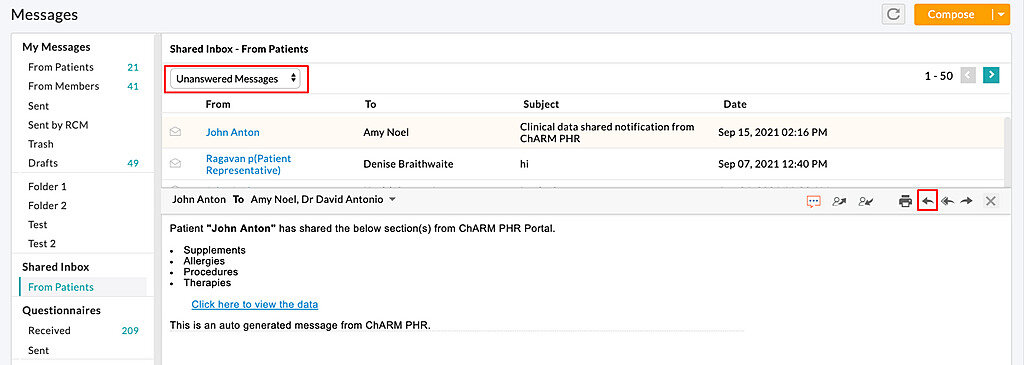
Task: Click envelope icon beside John Anton row
Action: (175, 132)
